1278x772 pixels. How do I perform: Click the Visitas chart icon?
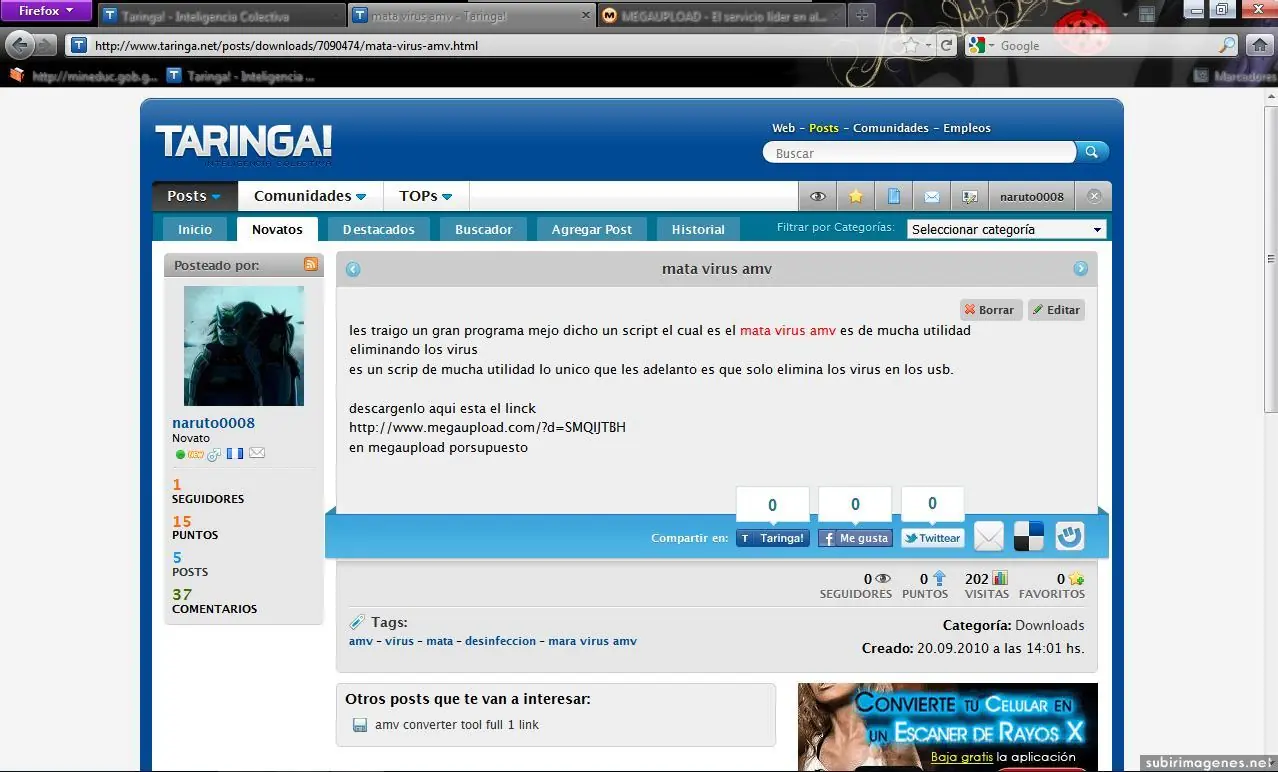pyautogui.click(x=1000, y=578)
